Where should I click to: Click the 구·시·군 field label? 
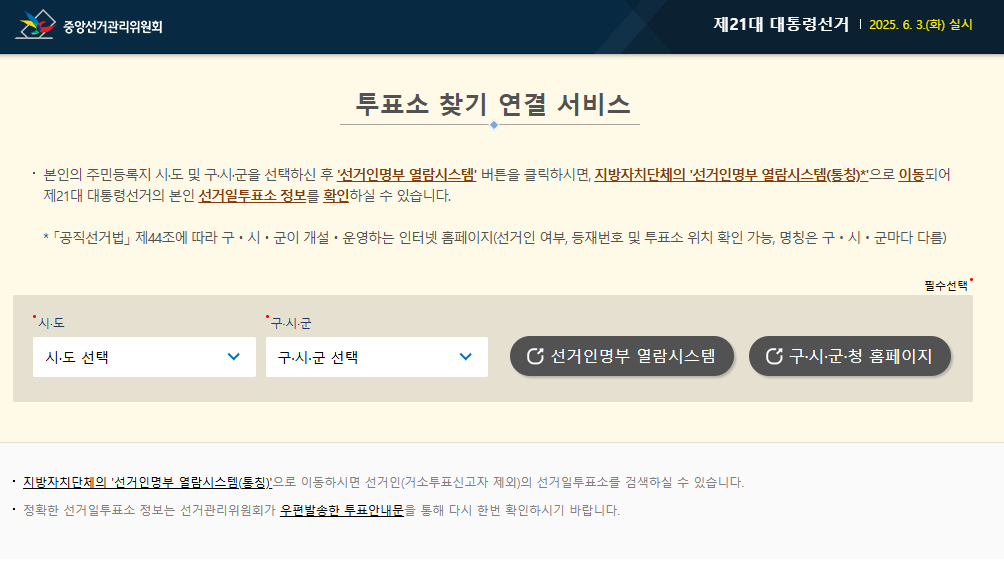[x=291, y=323]
